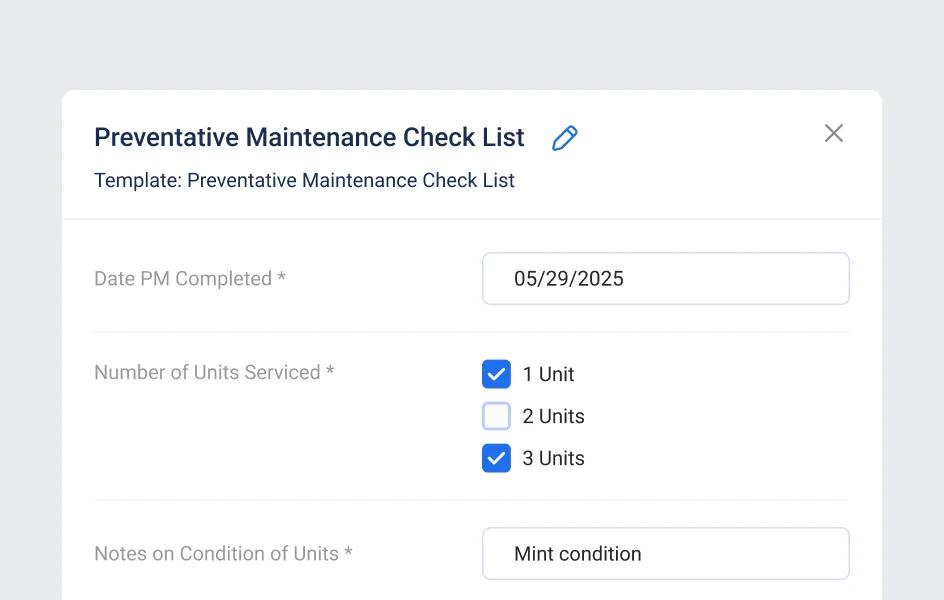Uncheck the 3 Units checkbox
The height and width of the screenshot is (600, 944).
(496, 458)
